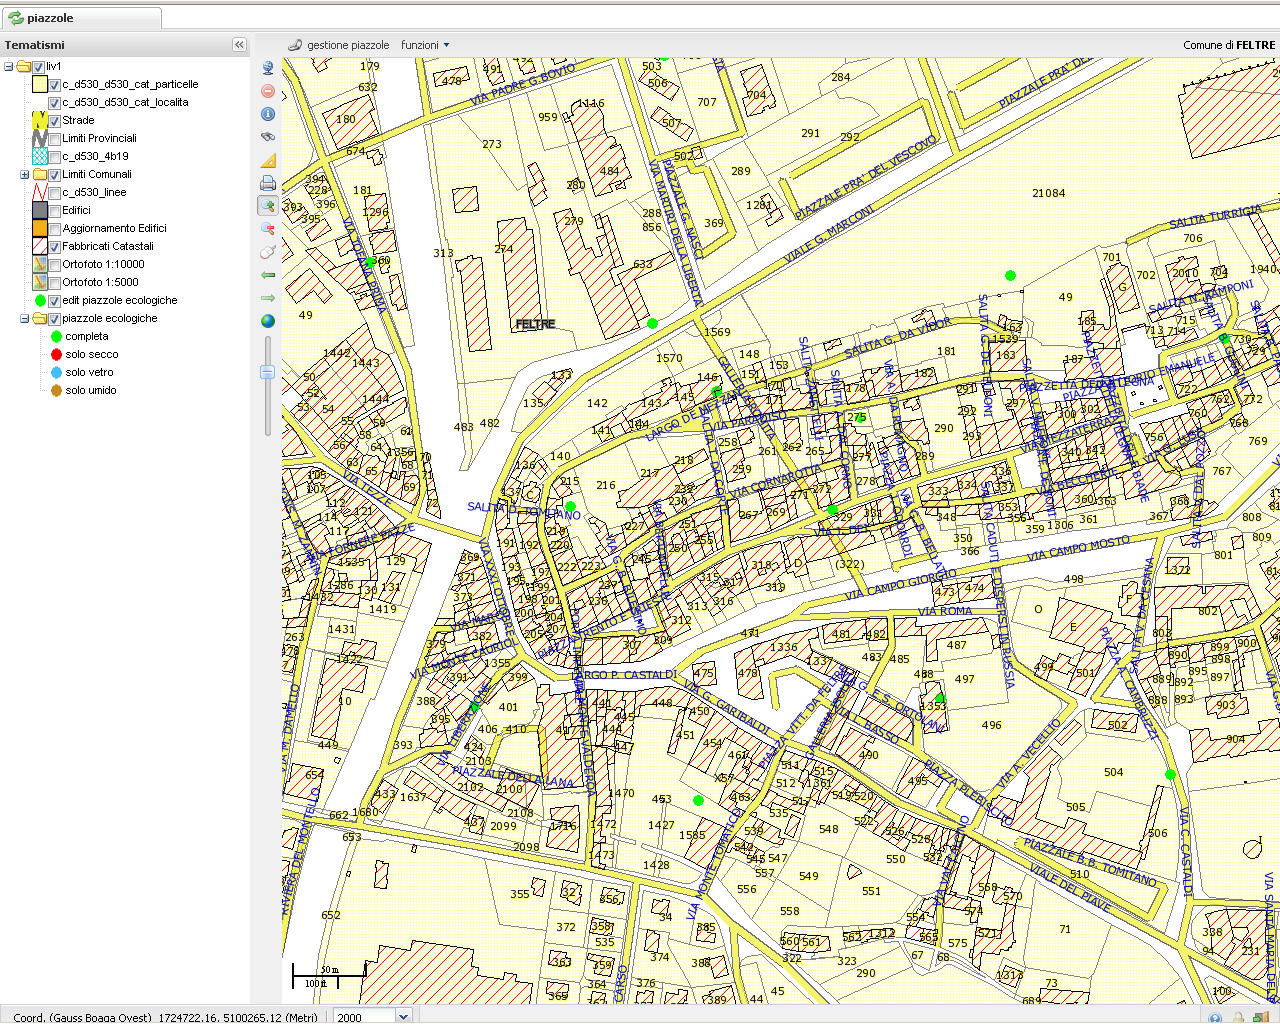Go to next map extent arrow
This screenshot has width=1280, height=1024.
pos(268,298)
